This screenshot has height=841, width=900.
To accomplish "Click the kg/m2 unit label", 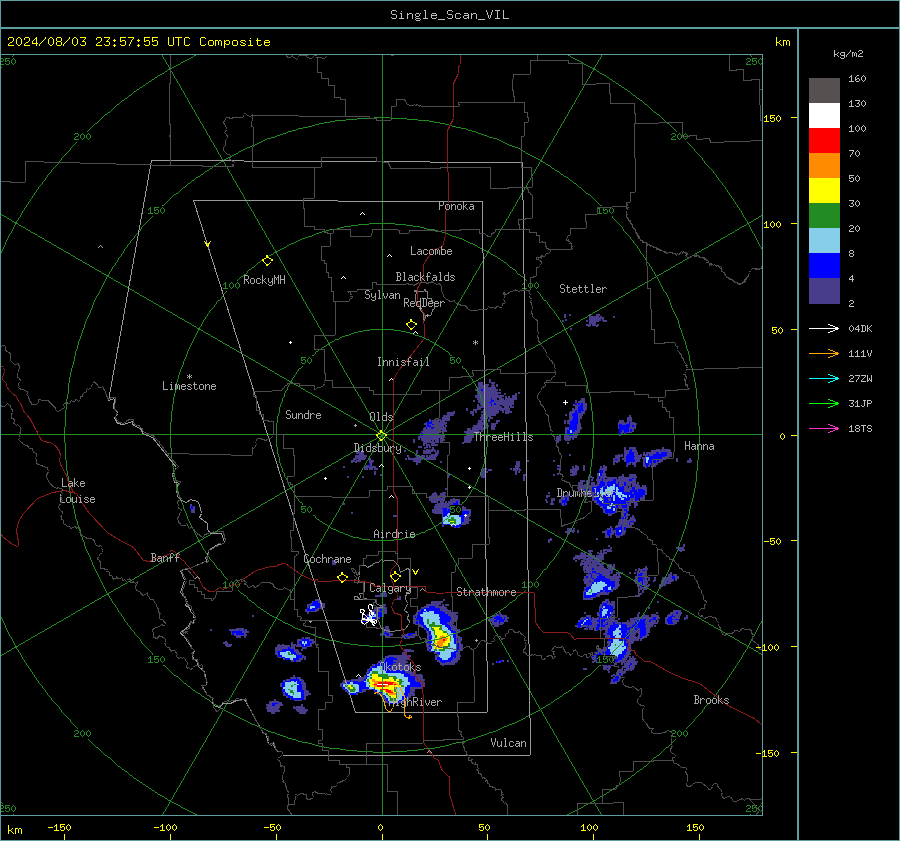I will click(x=848, y=54).
